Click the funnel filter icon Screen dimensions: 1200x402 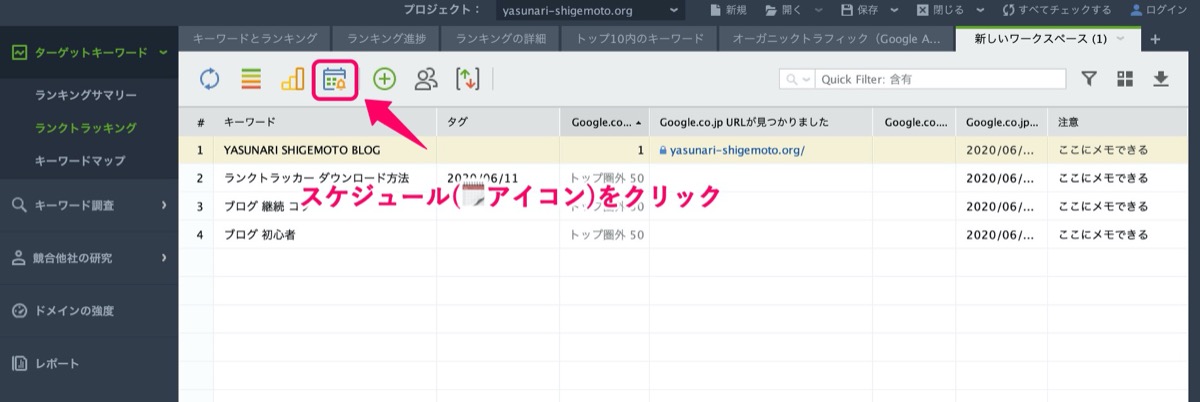tap(1089, 79)
